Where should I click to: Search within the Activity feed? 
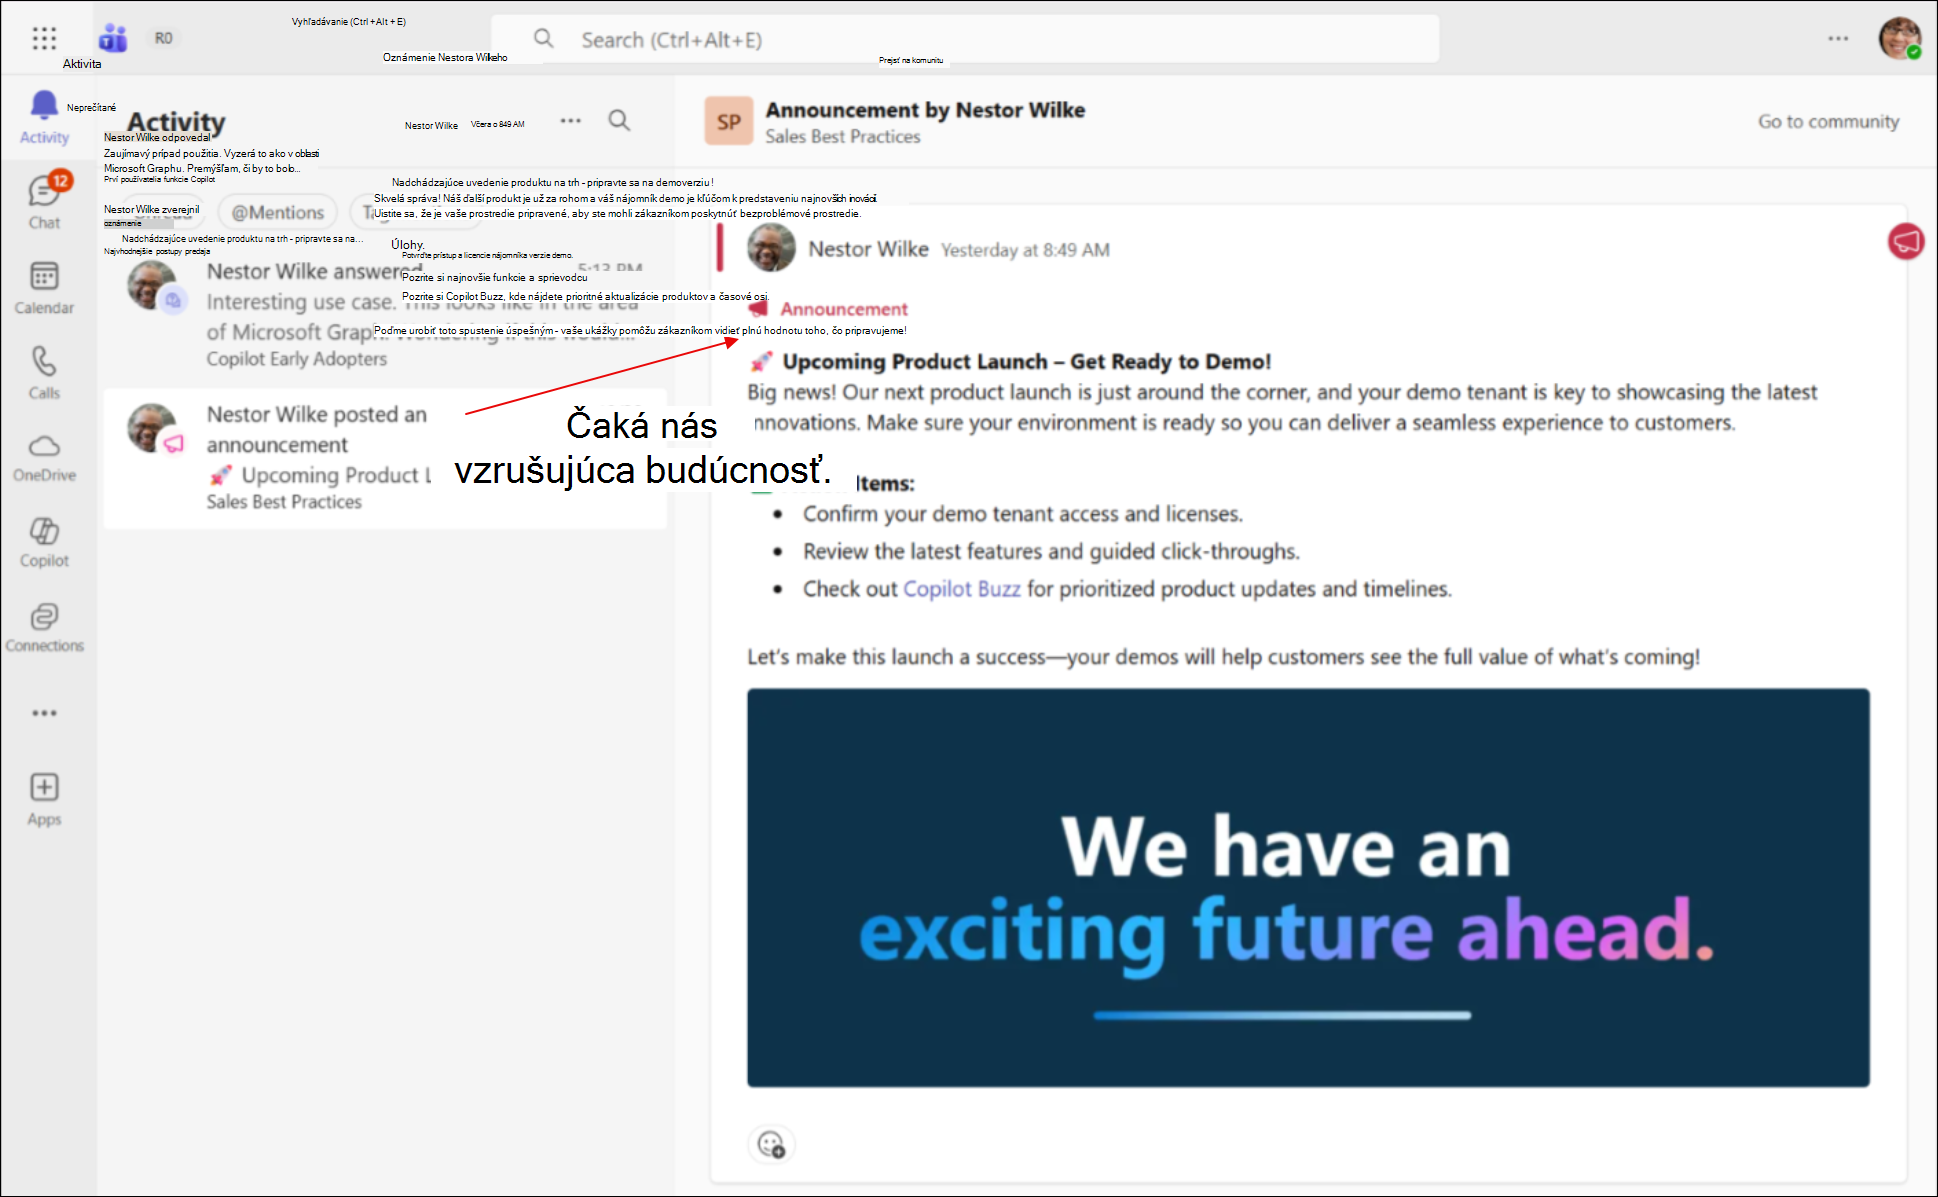click(620, 120)
